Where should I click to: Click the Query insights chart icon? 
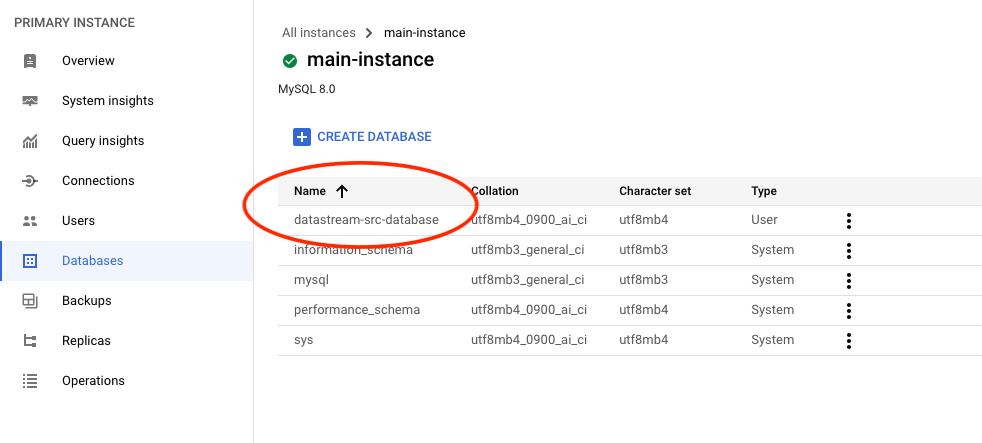coord(30,141)
